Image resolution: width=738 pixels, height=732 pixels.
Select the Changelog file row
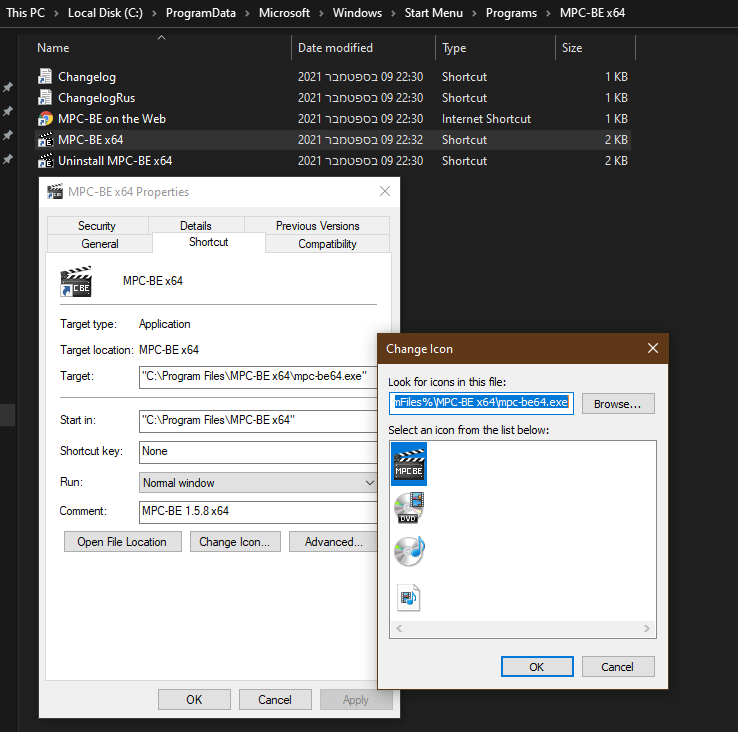point(333,77)
